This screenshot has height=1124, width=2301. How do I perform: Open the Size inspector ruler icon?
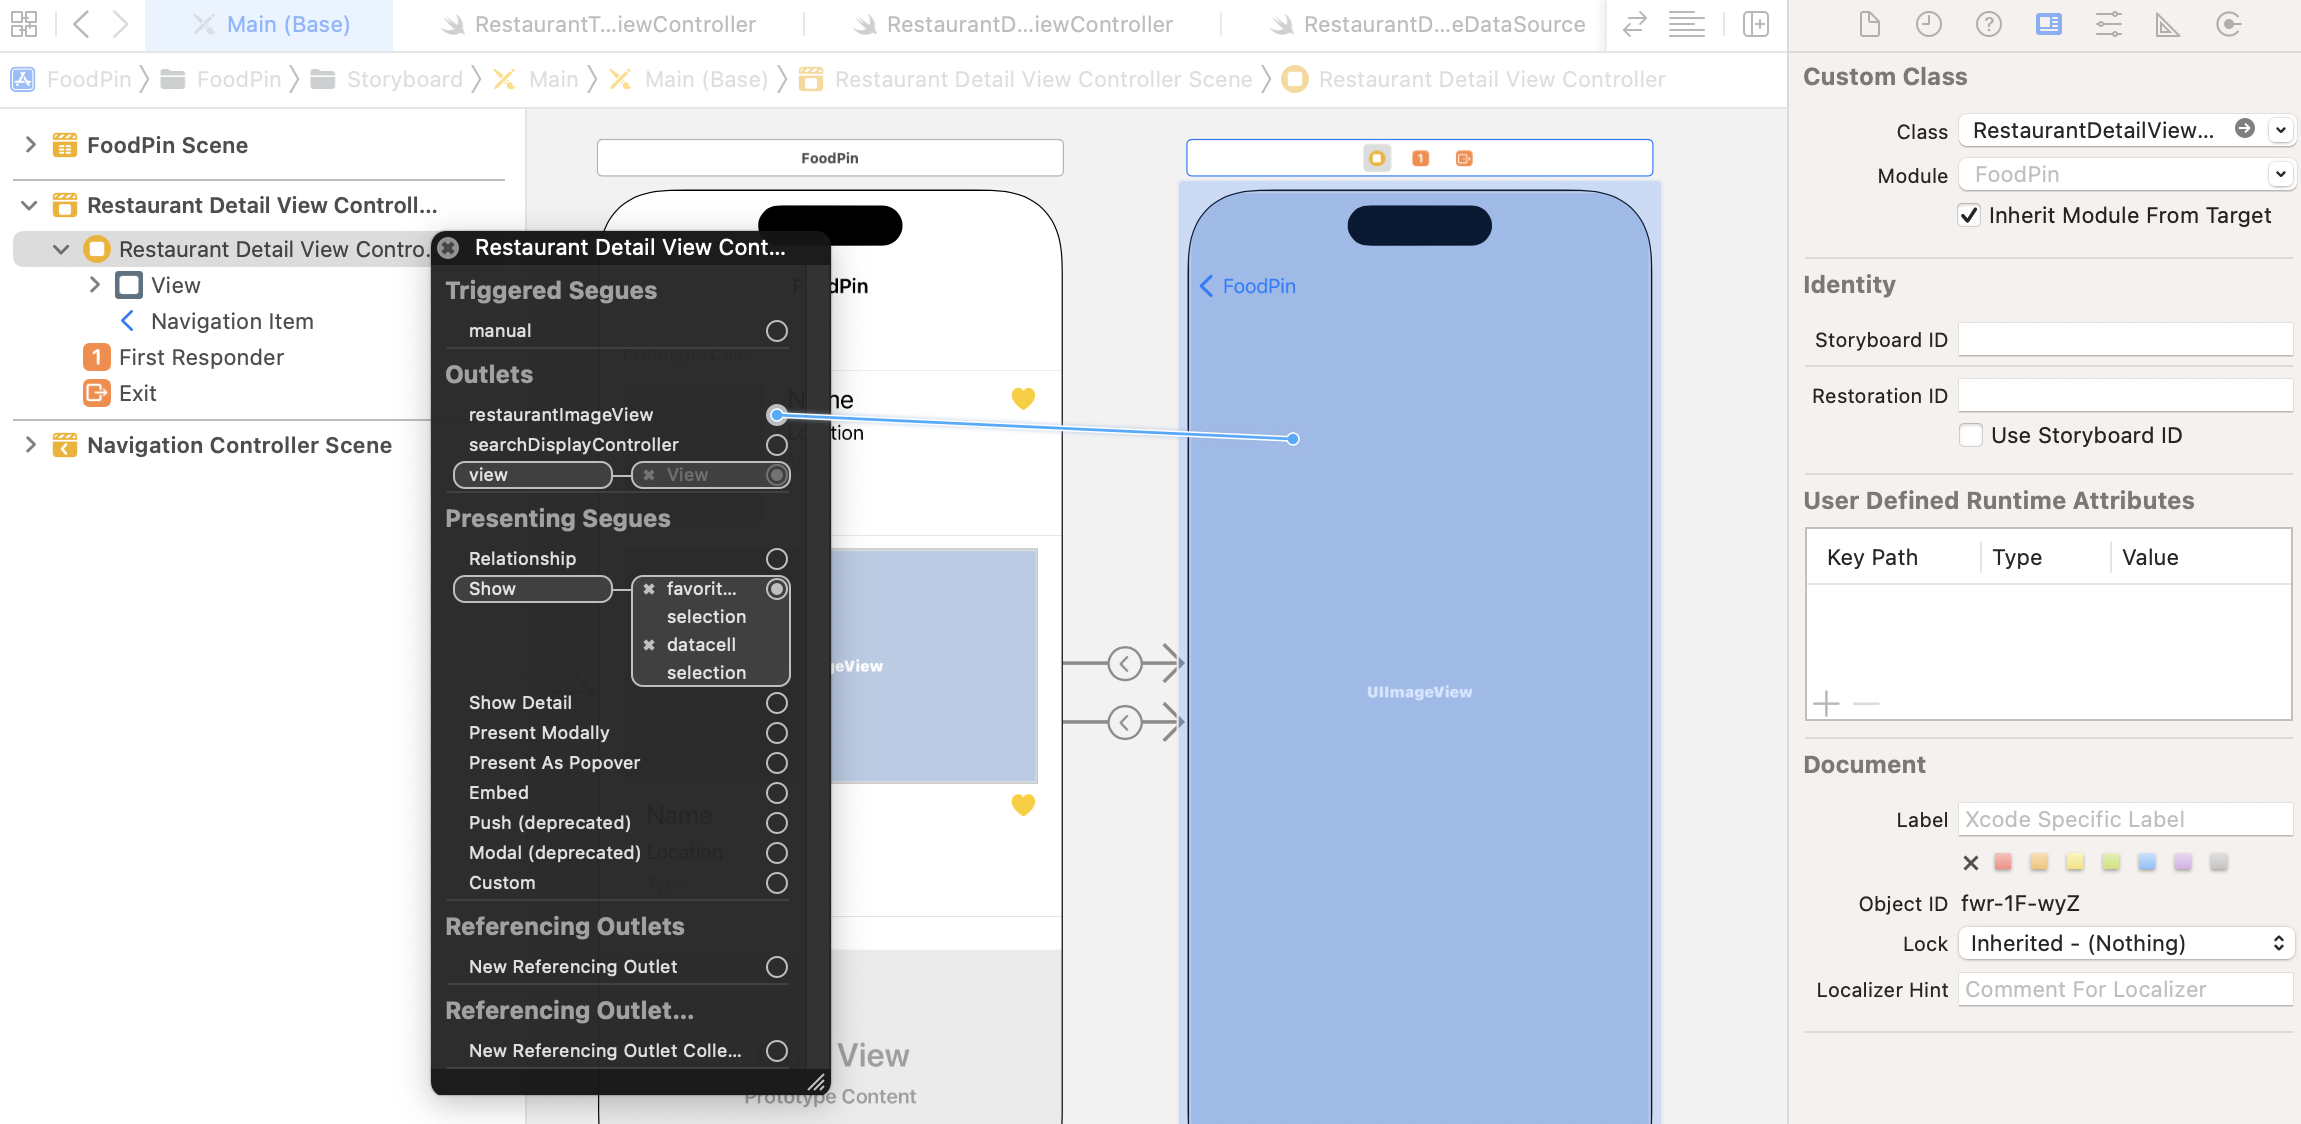tap(2167, 24)
